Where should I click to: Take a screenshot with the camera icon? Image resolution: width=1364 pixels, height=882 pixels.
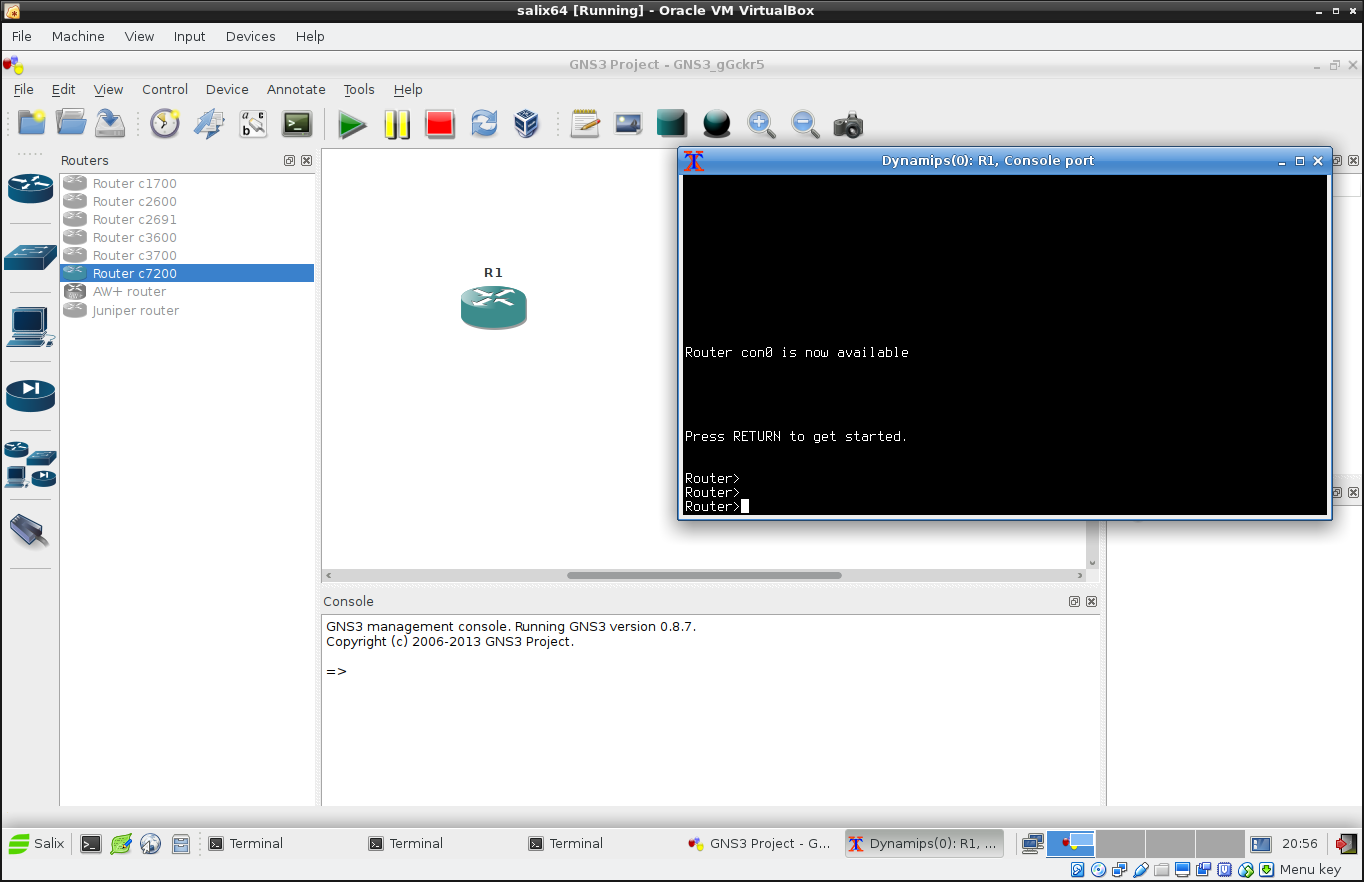pos(848,124)
